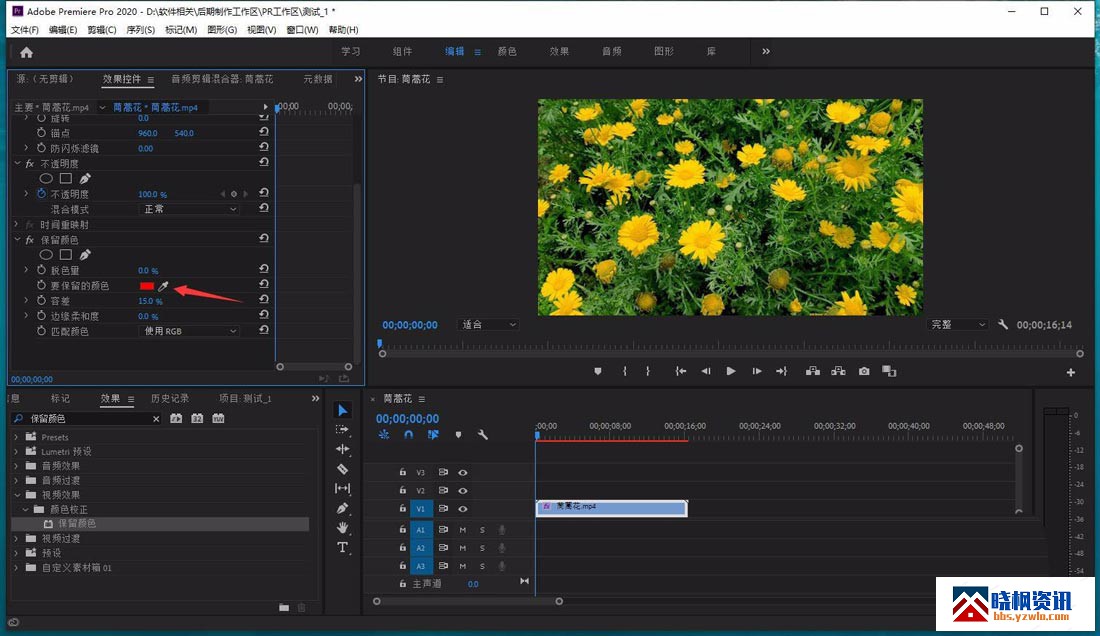Create rectangle mask under 保留颜色 effect

(66, 255)
